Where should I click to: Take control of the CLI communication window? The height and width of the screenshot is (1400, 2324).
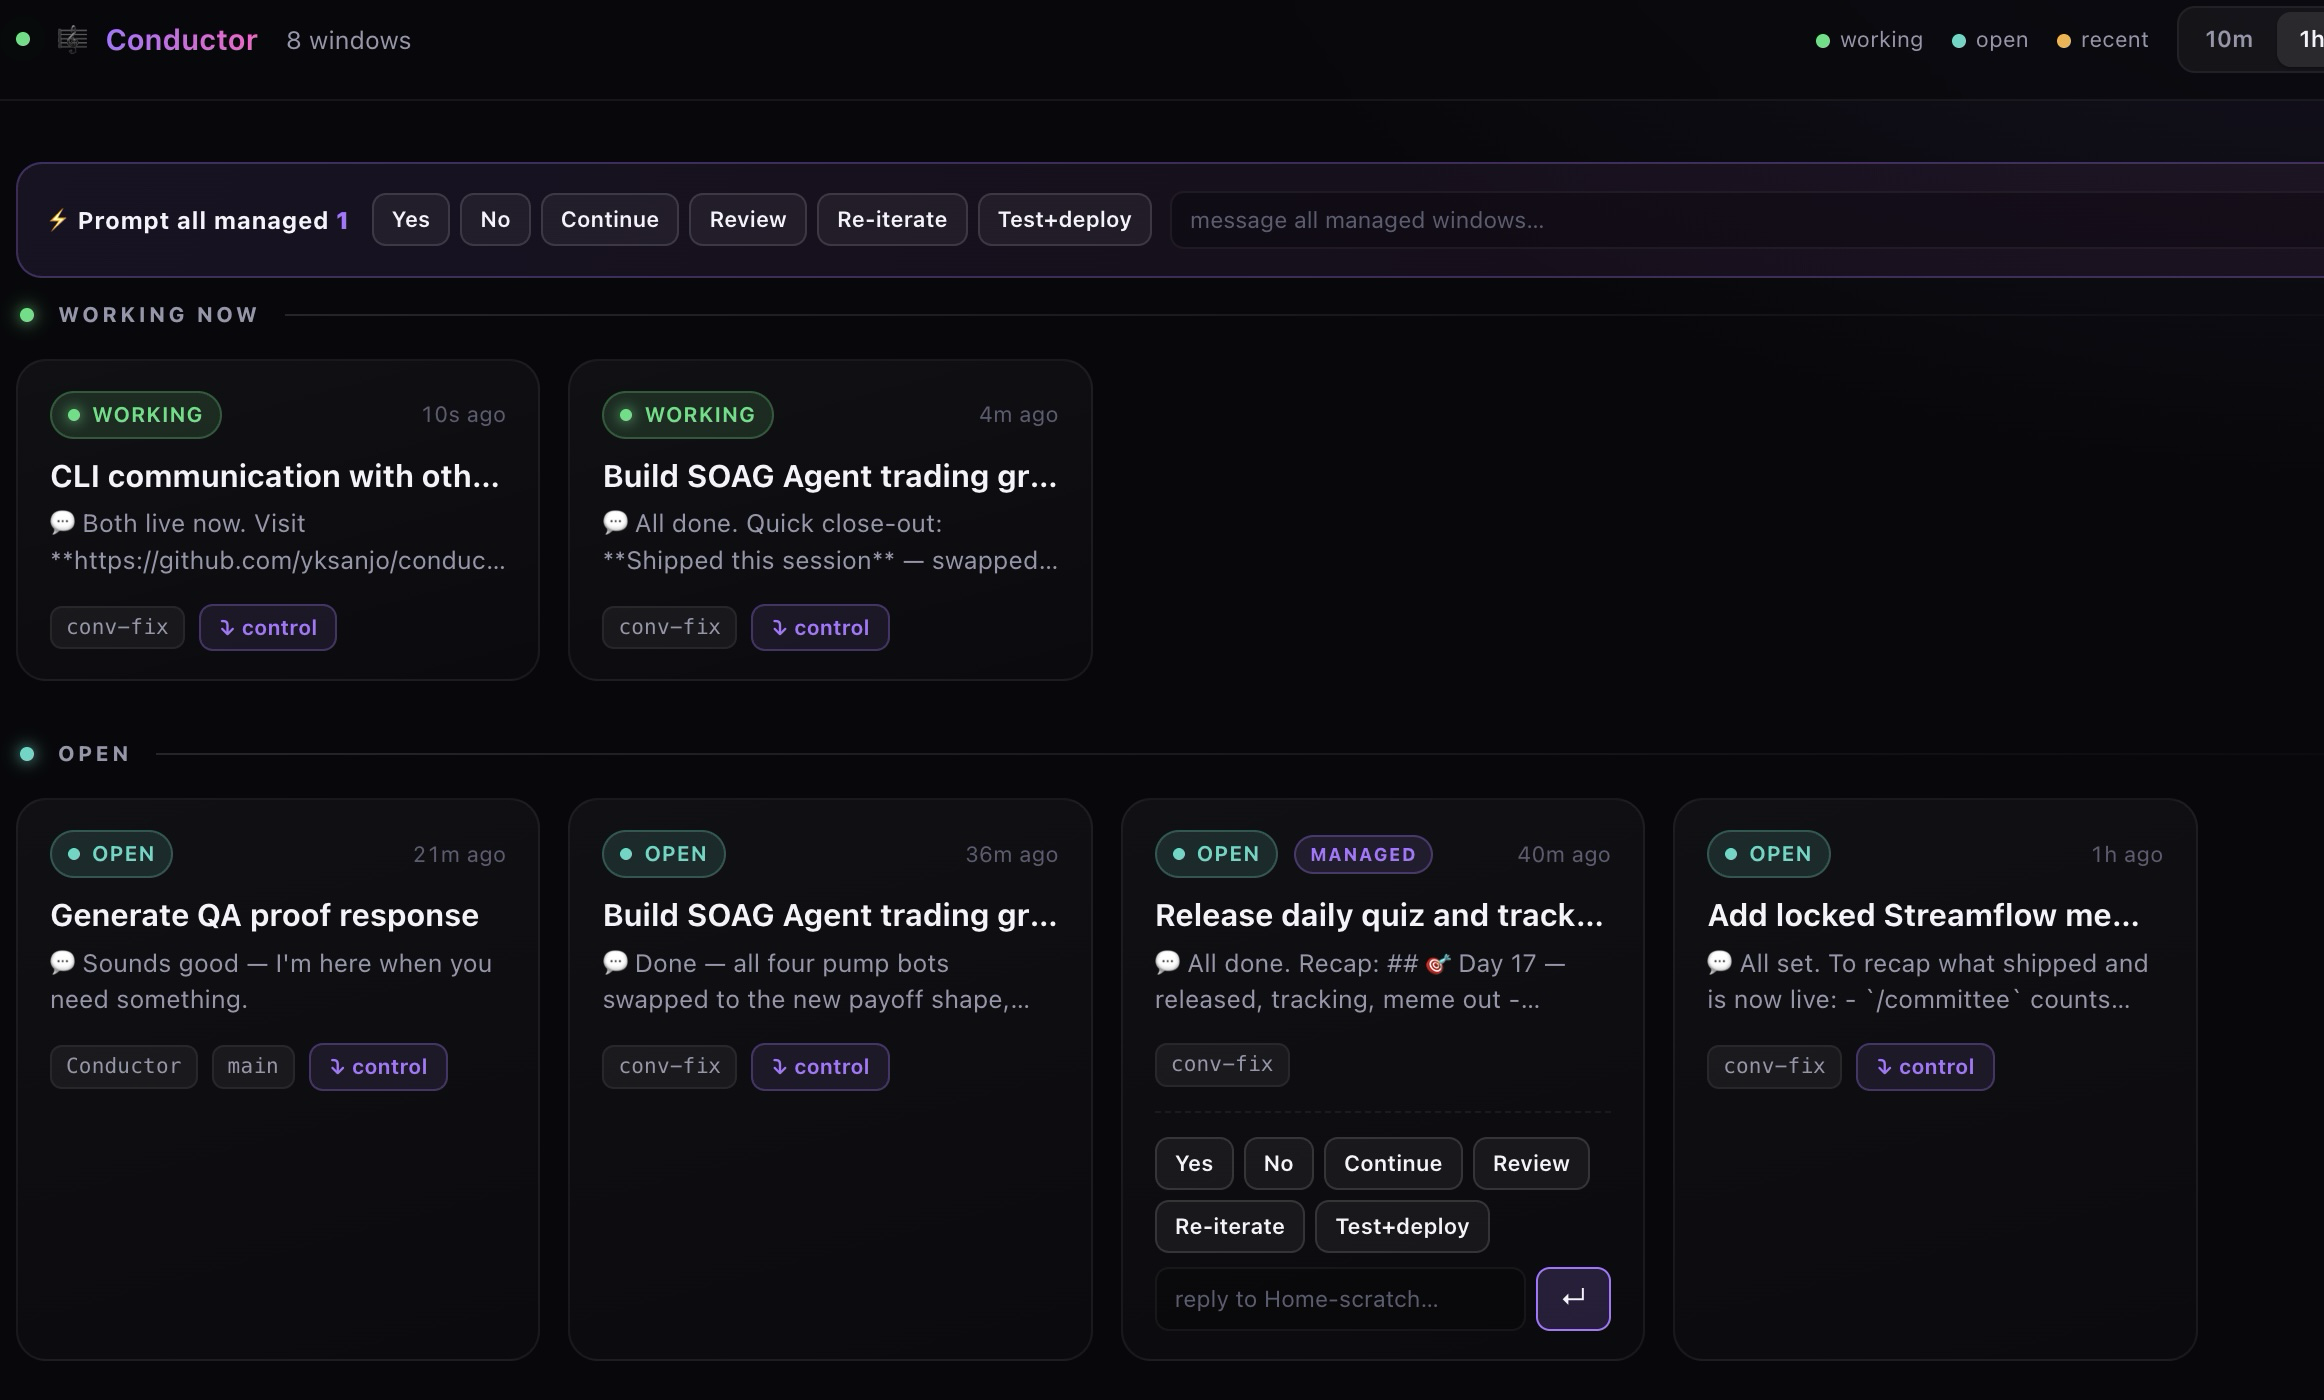[268, 628]
